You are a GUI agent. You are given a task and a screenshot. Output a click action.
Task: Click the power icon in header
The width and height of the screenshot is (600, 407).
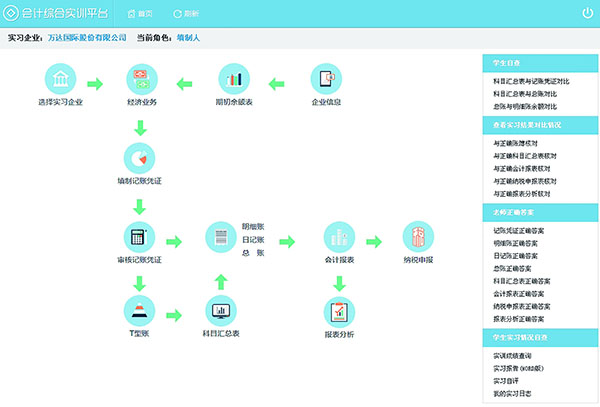click(x=587, y=13)
